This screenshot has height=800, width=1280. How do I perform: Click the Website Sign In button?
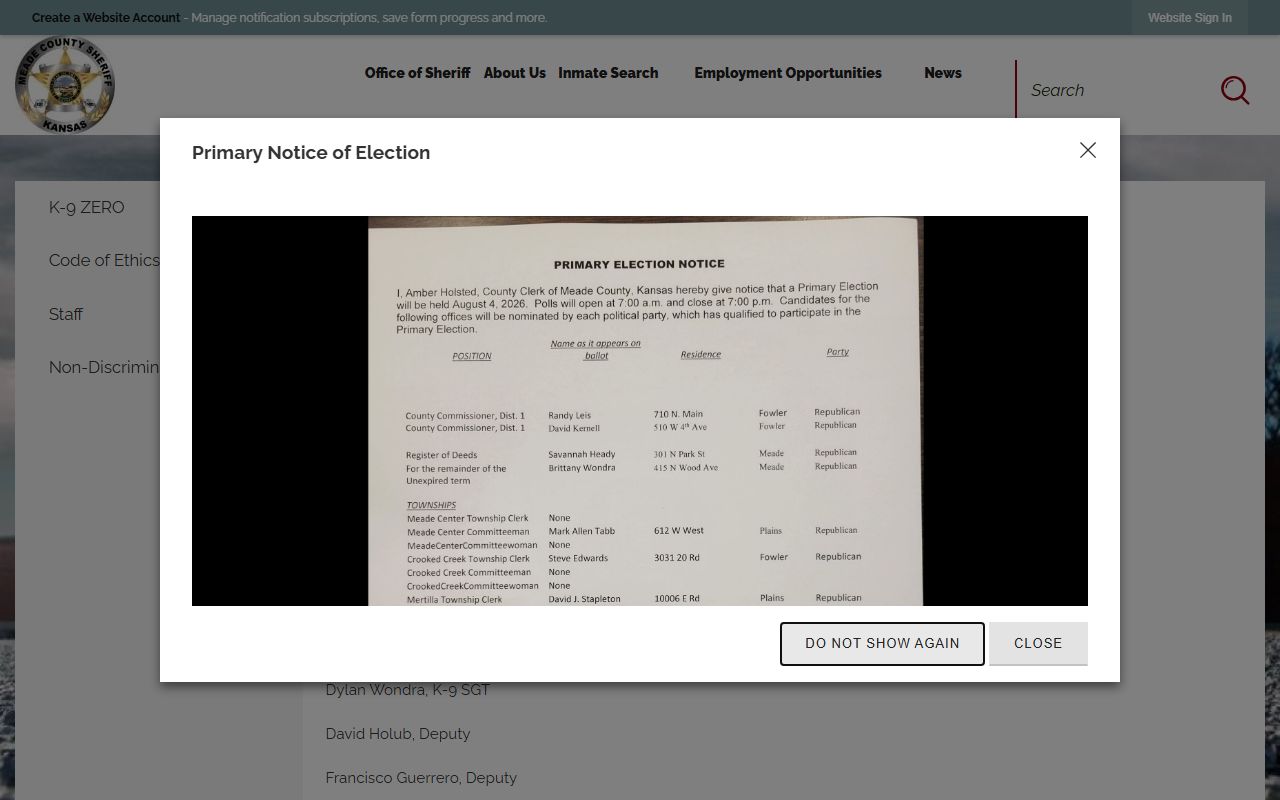(1190, 18)
